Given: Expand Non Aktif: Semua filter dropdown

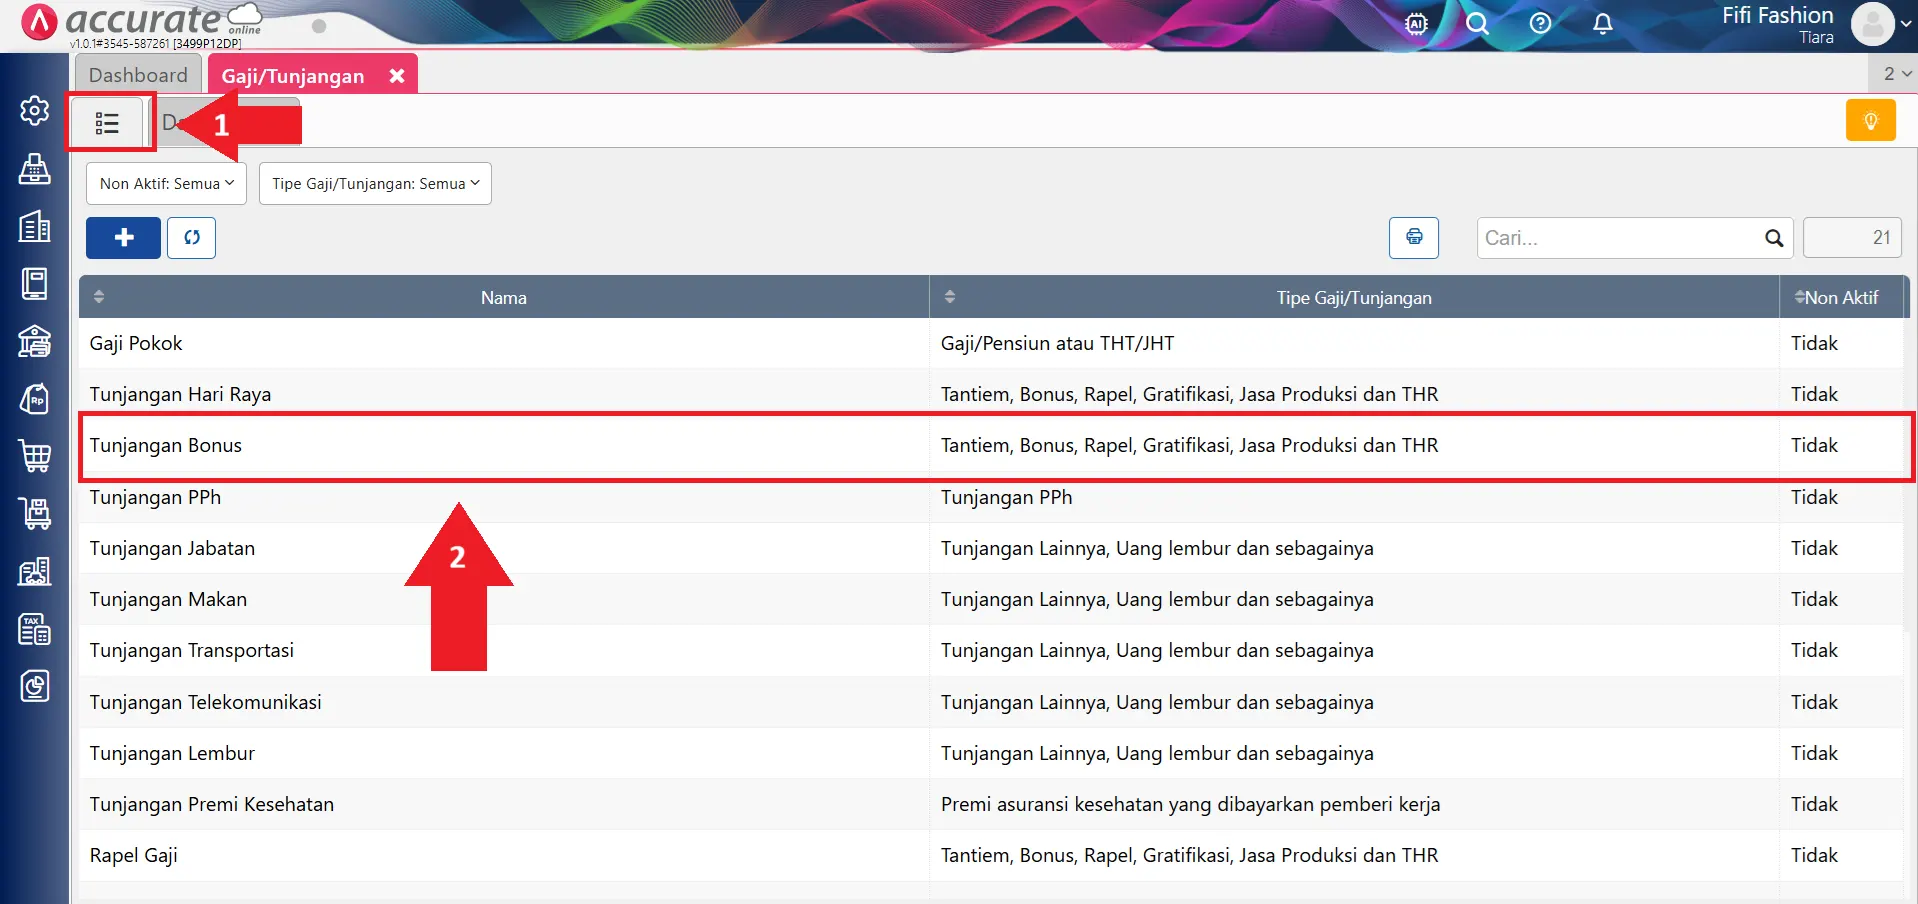Looking at the screenshot, I should click(166, 184).
